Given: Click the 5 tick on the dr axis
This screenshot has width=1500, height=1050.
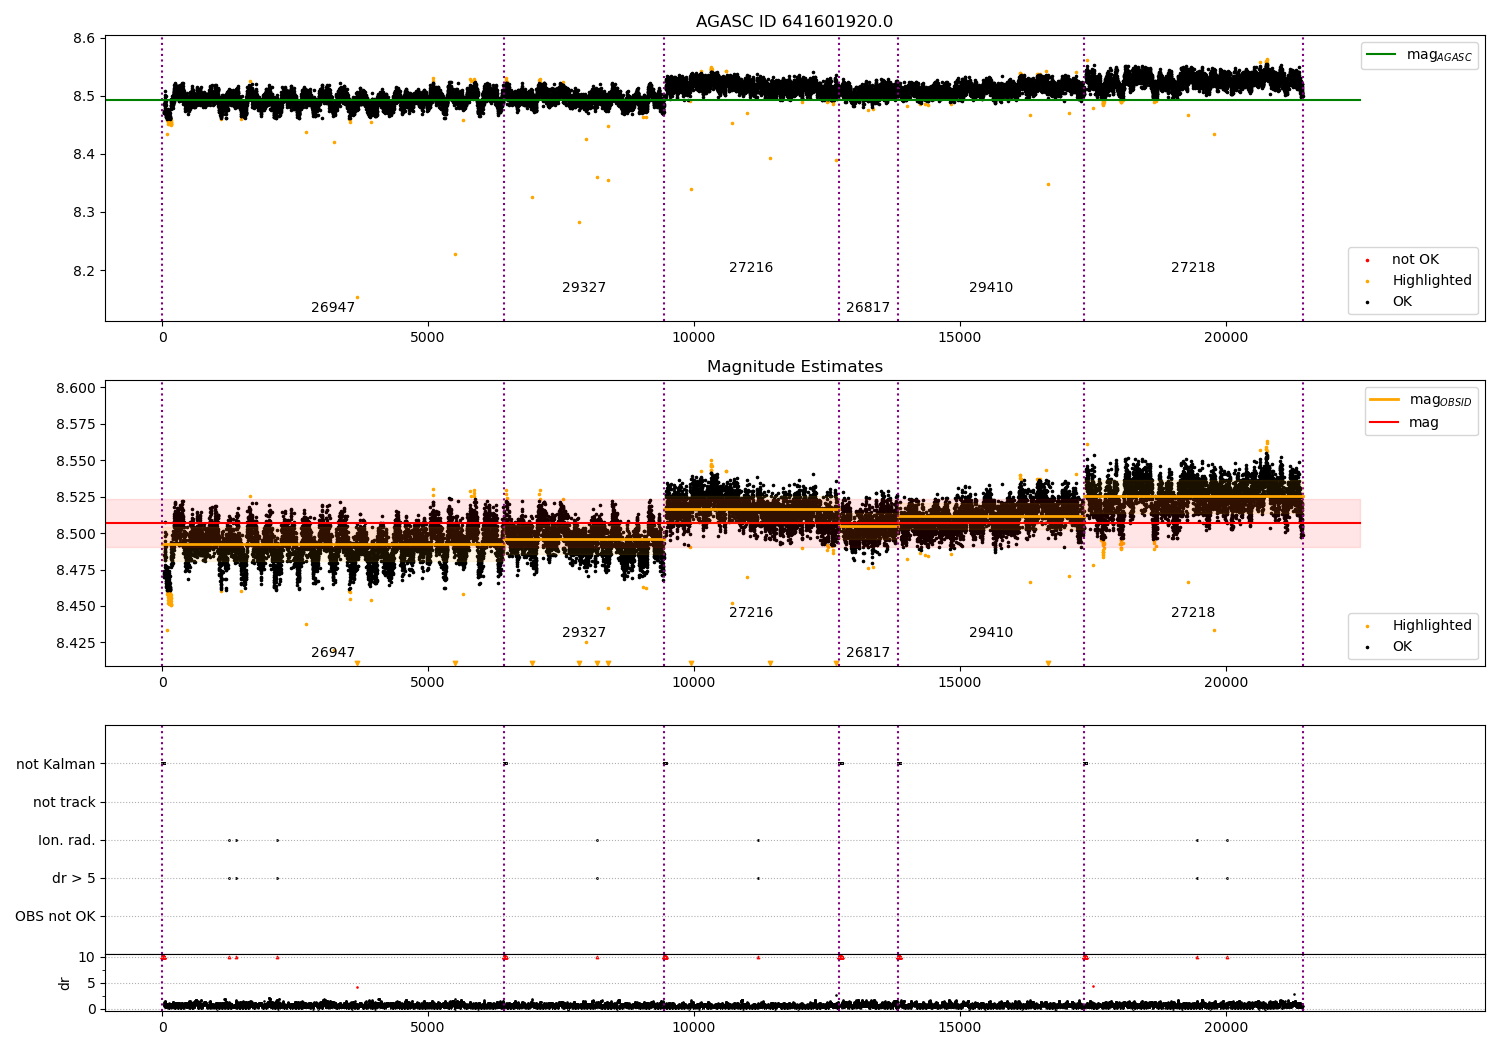Looking at the screenshot, I should 91,984.
